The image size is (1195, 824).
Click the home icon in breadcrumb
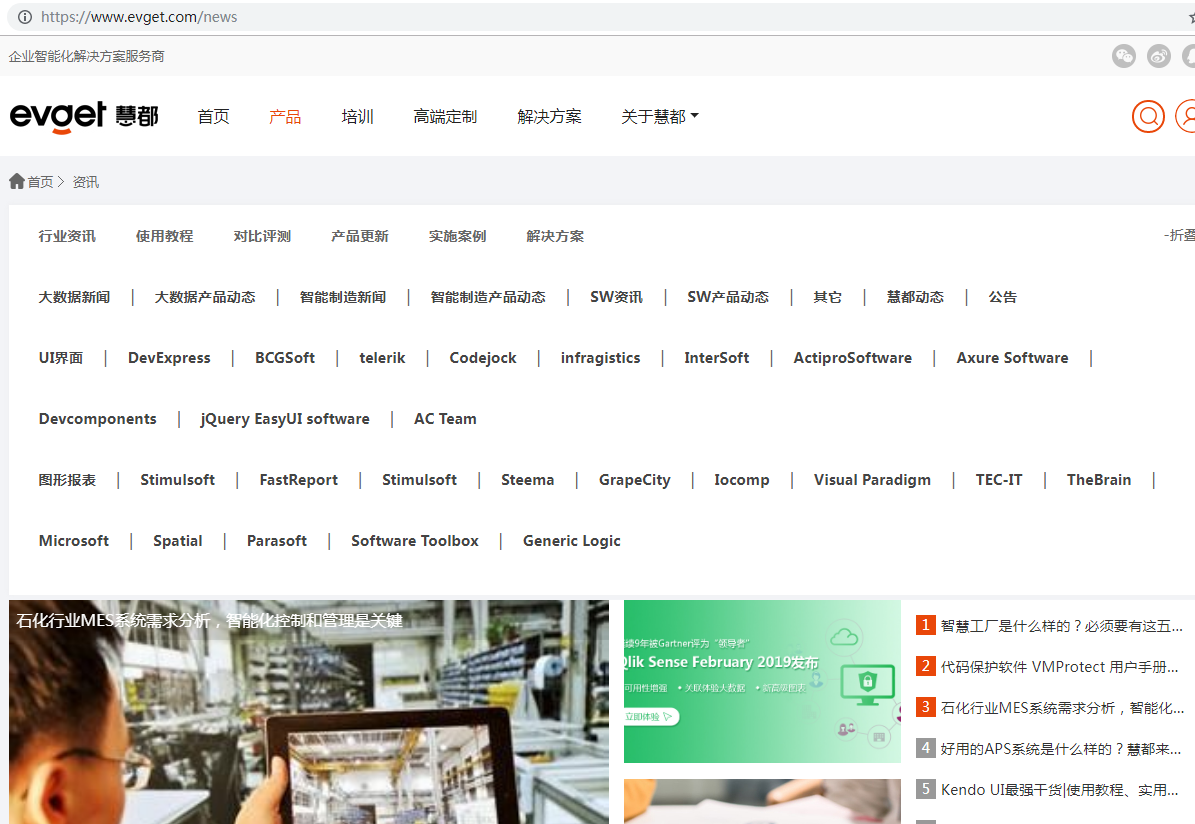click(17, 182)
